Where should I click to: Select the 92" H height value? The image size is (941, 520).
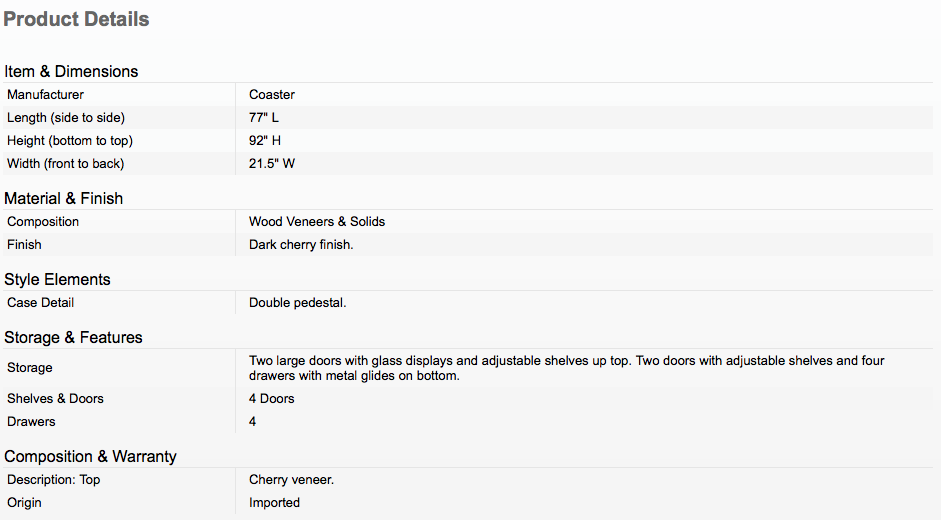(265, 141)
